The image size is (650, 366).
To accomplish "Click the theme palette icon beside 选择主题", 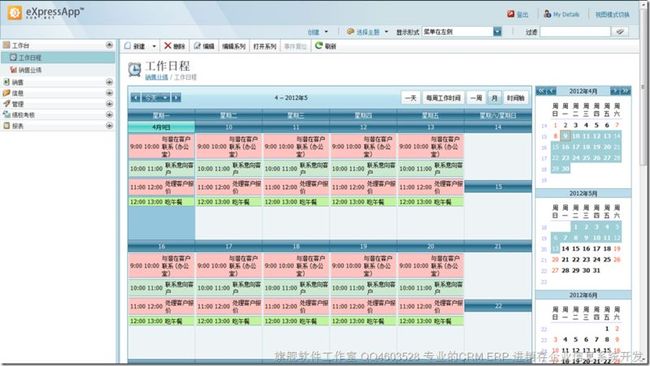I will pos(350,32).
